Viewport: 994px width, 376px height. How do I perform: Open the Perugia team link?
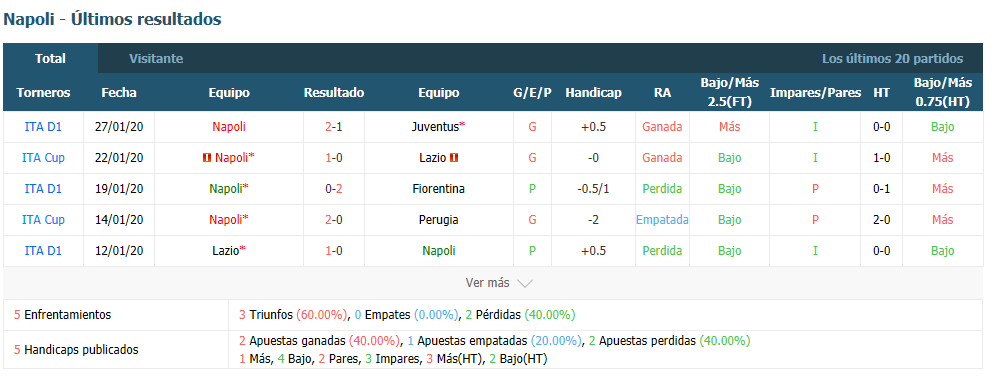(438, 220)
